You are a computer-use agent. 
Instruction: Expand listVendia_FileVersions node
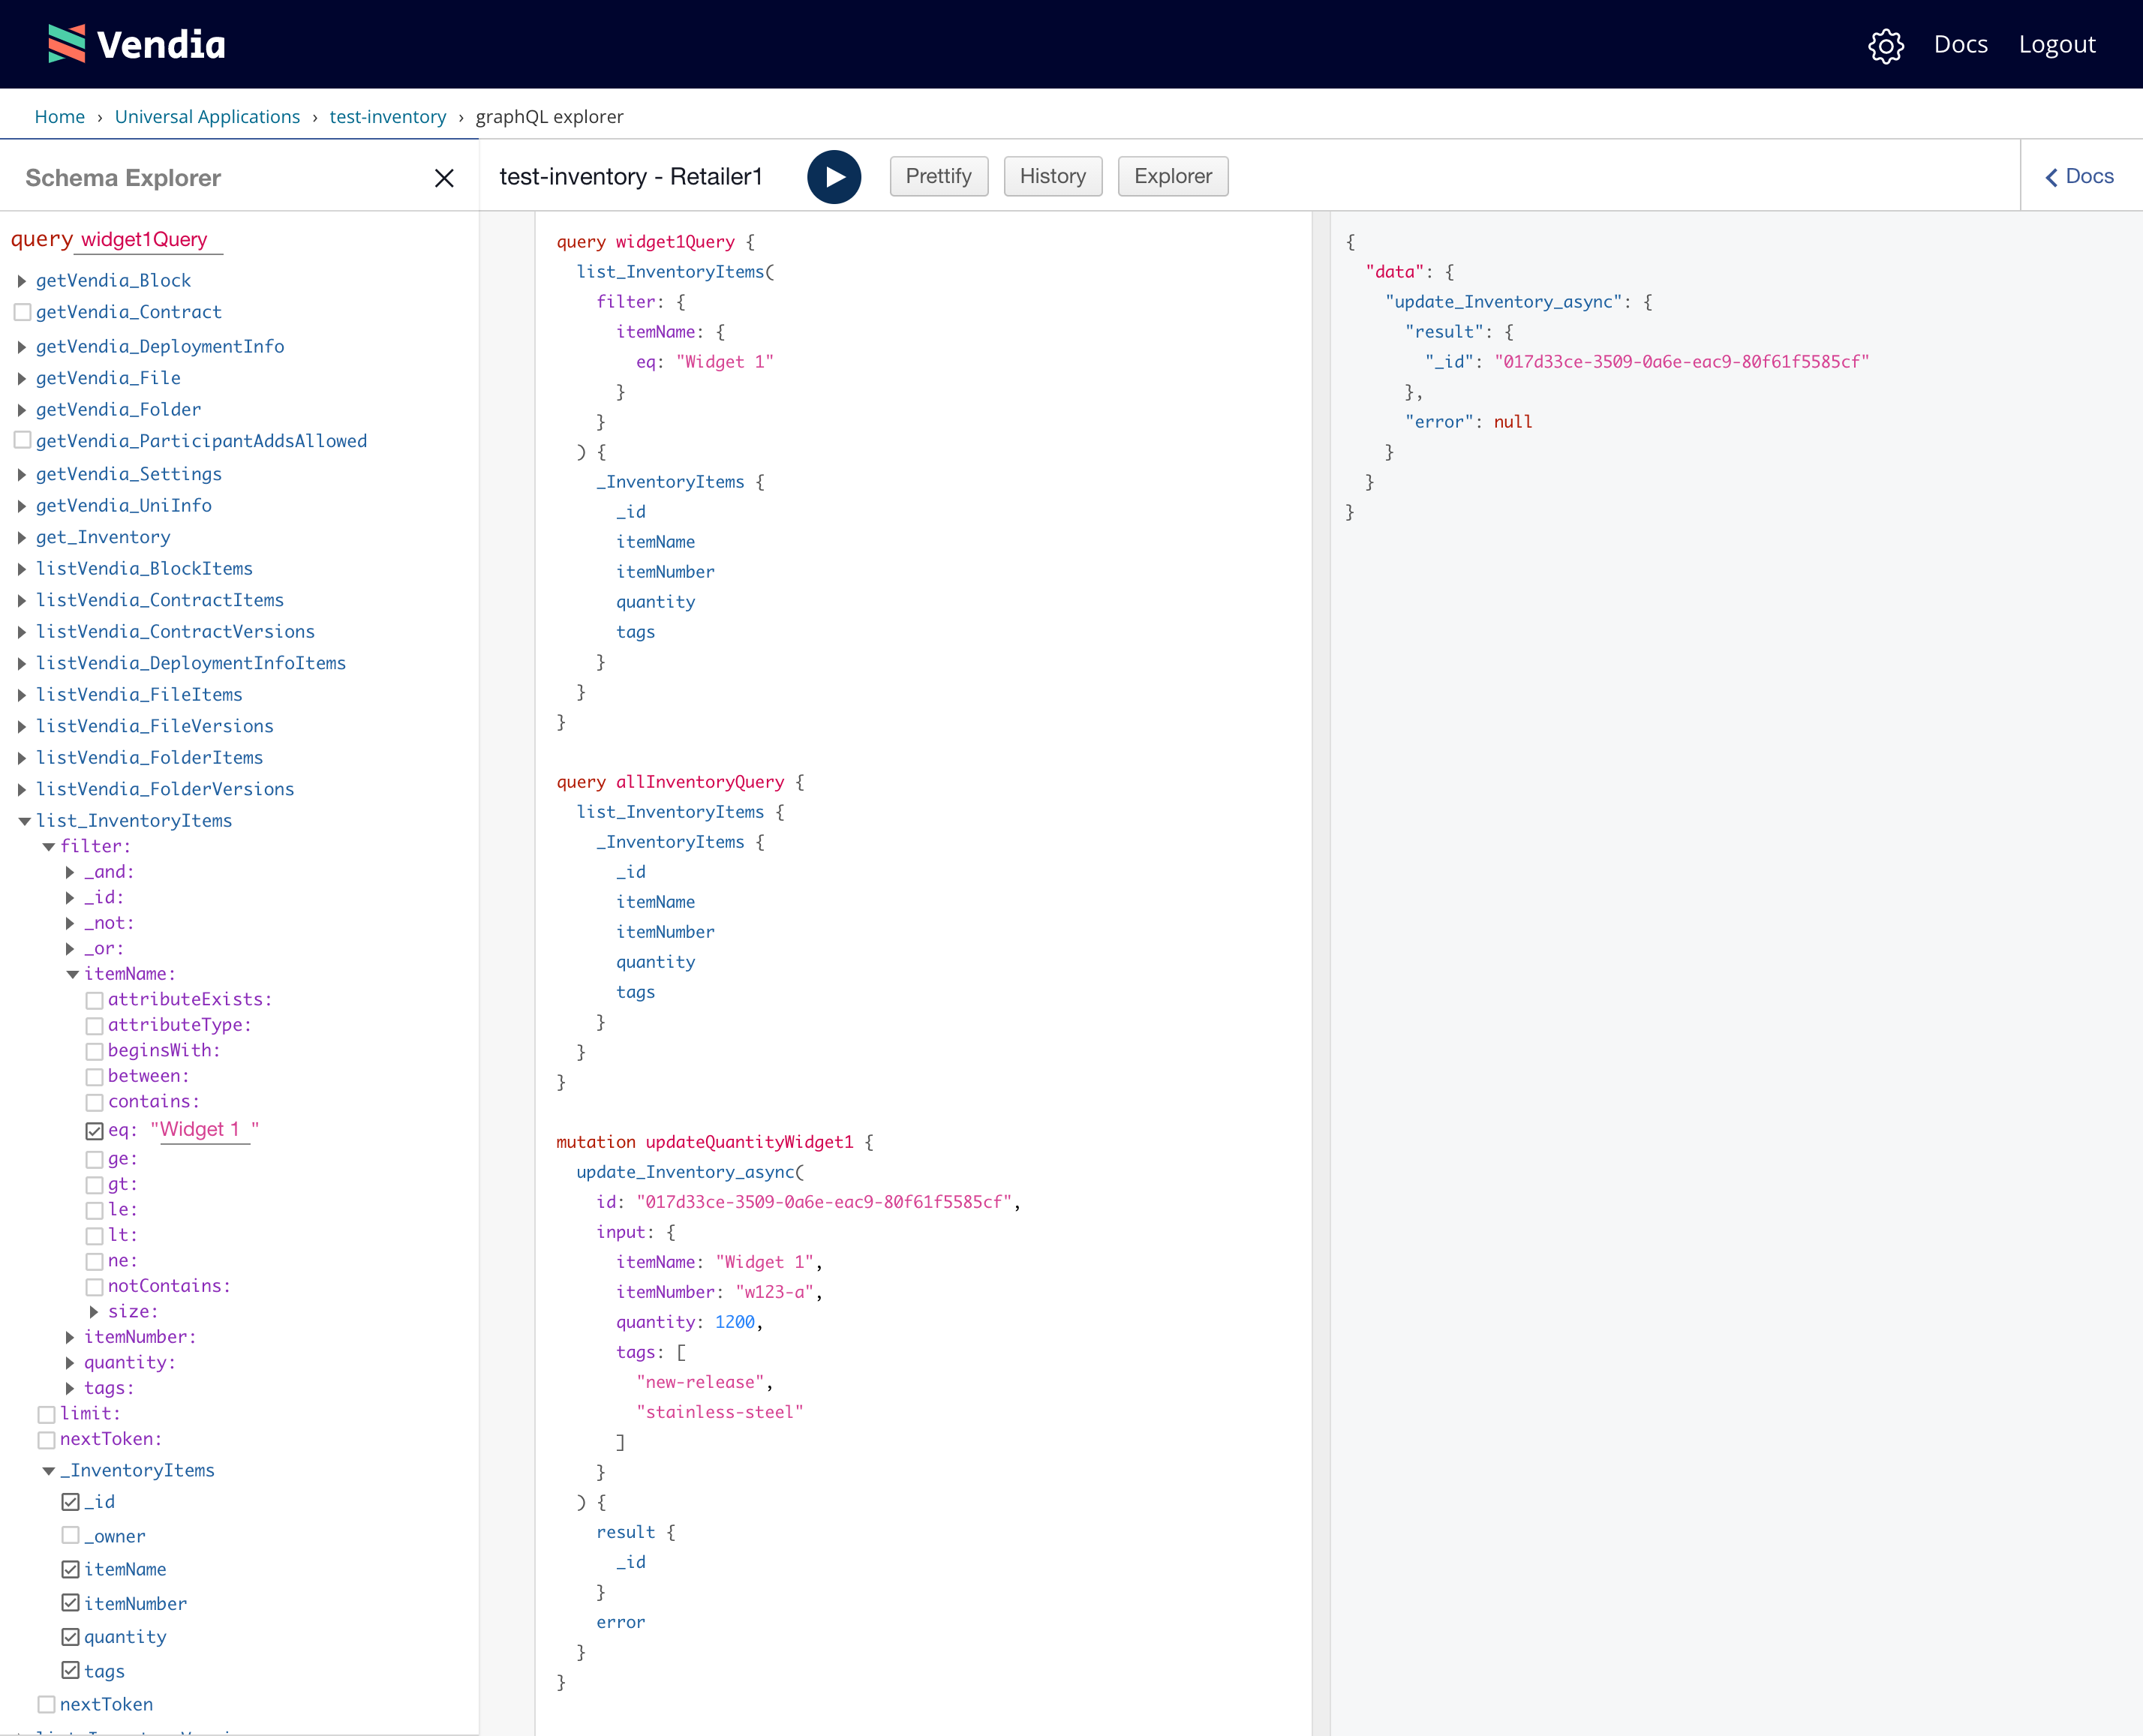(x=21, y=727)
